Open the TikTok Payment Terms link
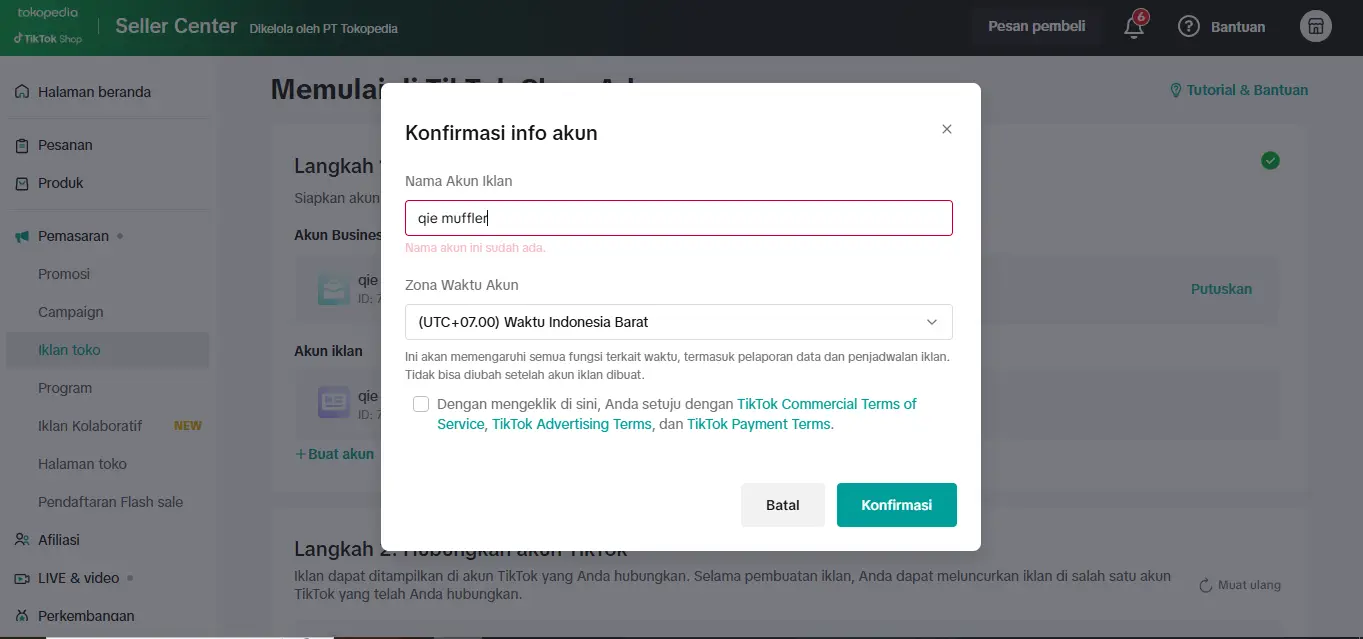The width and height of the screenshot is (1363, 639). tap(758, 424)
